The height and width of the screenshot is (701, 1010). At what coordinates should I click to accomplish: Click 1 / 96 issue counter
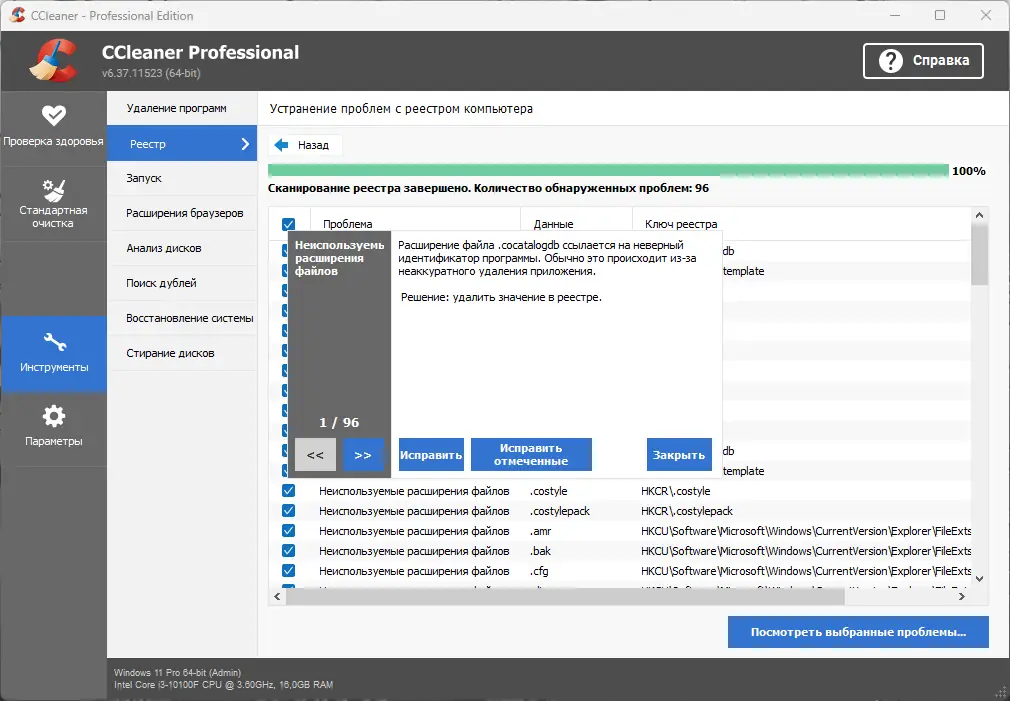[x=339, y=423]
